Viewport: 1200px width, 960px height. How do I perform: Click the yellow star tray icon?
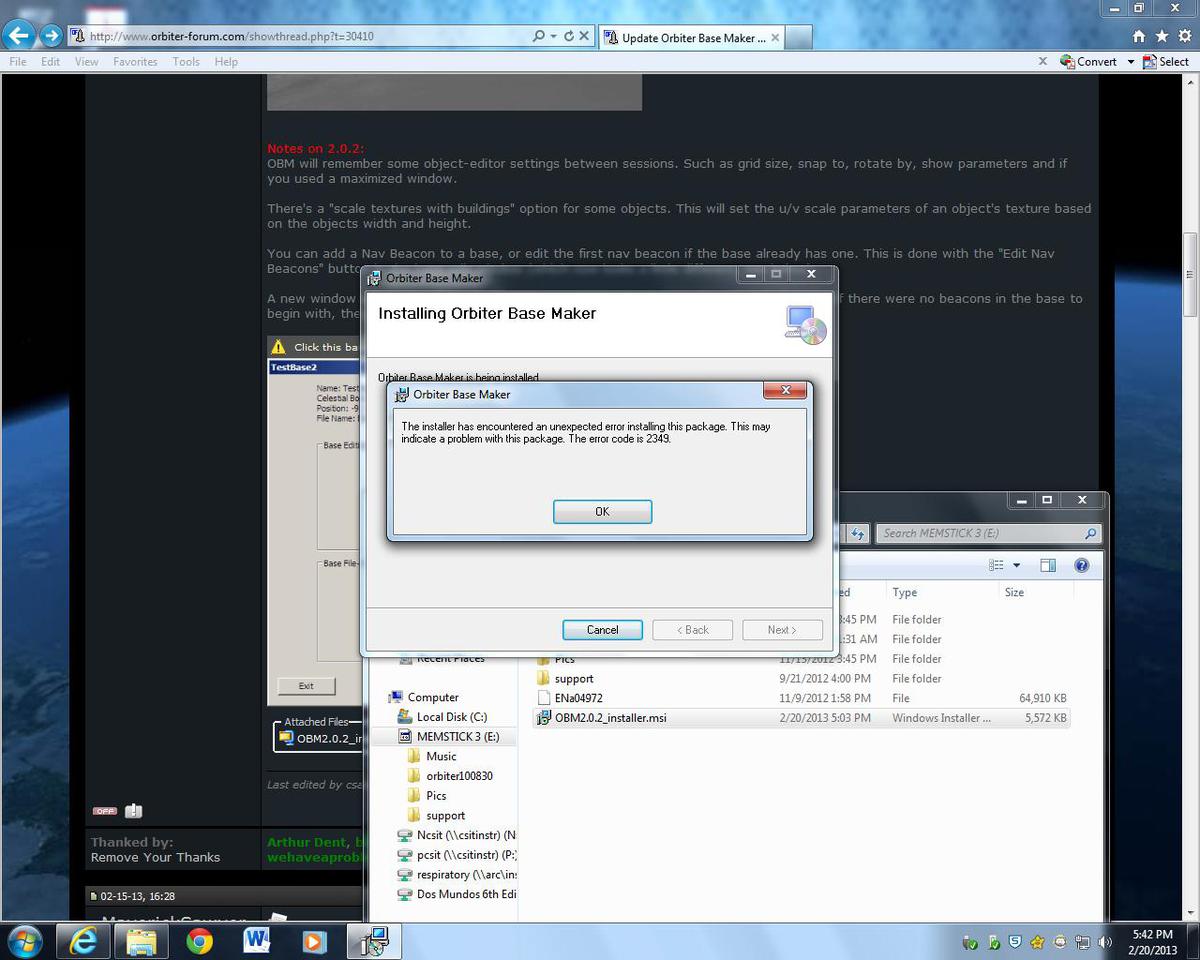(x=1038, y=942)
